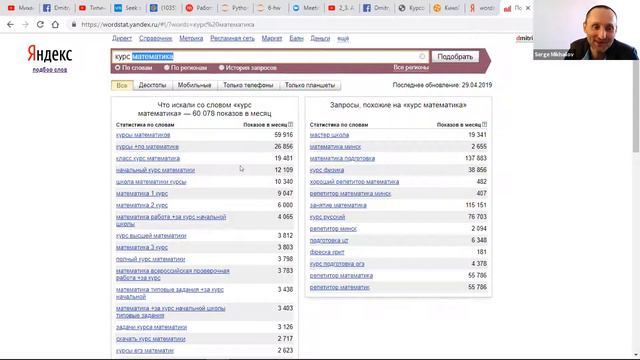
Task: Switch to the 'Десктопы' tab
Action: point(152,85)
